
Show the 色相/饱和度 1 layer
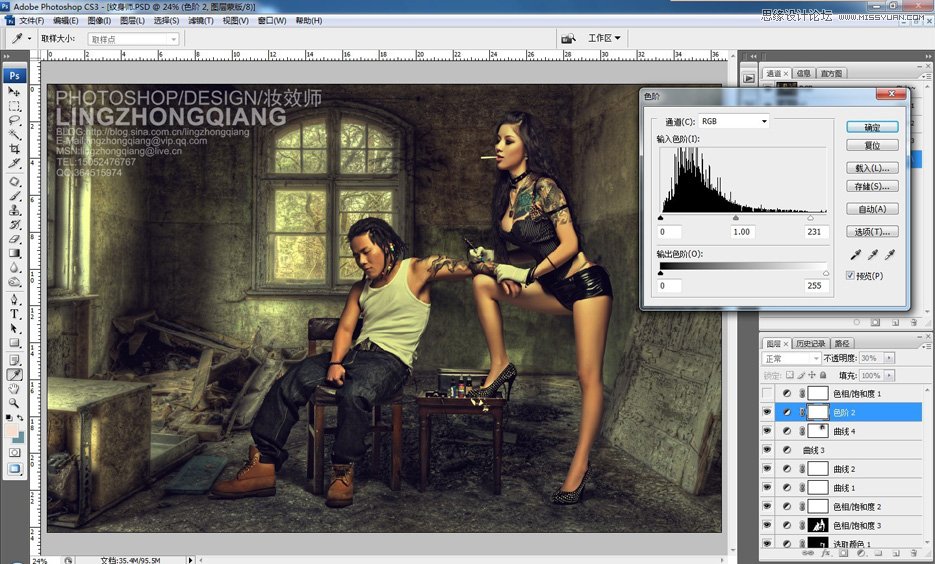(x=767, y=394)
